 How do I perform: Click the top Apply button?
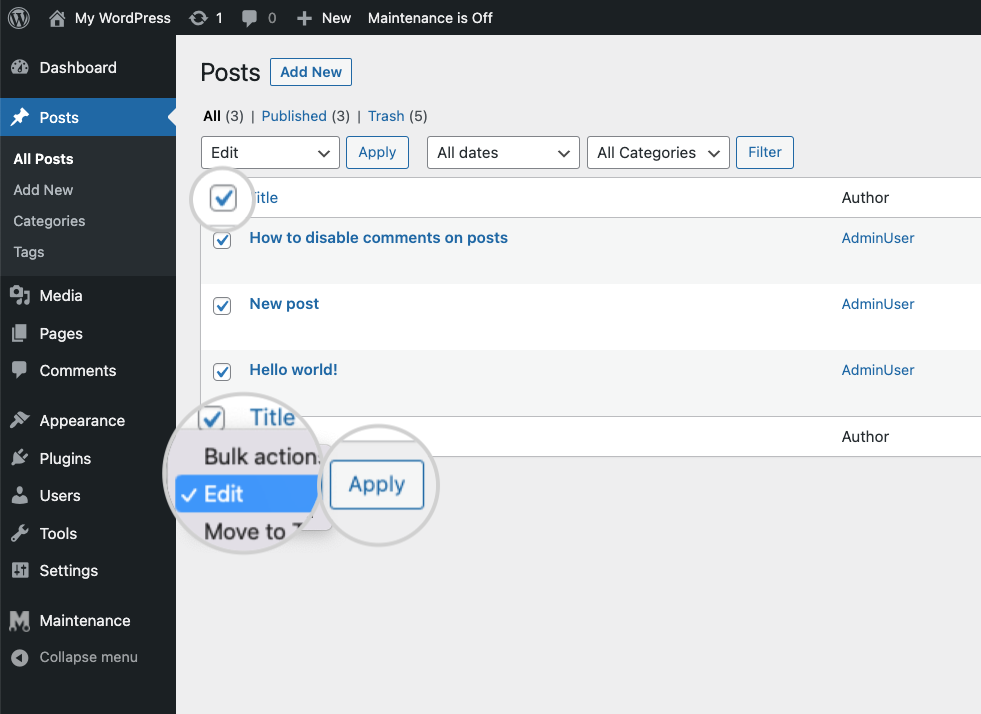(x=377, y=153)
